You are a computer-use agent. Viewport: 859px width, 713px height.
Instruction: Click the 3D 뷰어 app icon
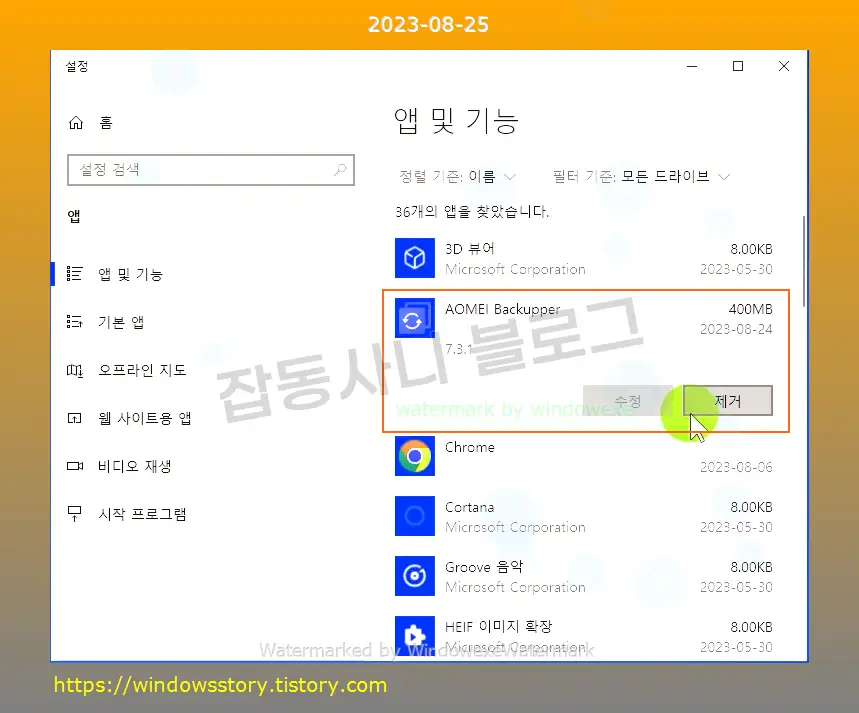(415, 258)
